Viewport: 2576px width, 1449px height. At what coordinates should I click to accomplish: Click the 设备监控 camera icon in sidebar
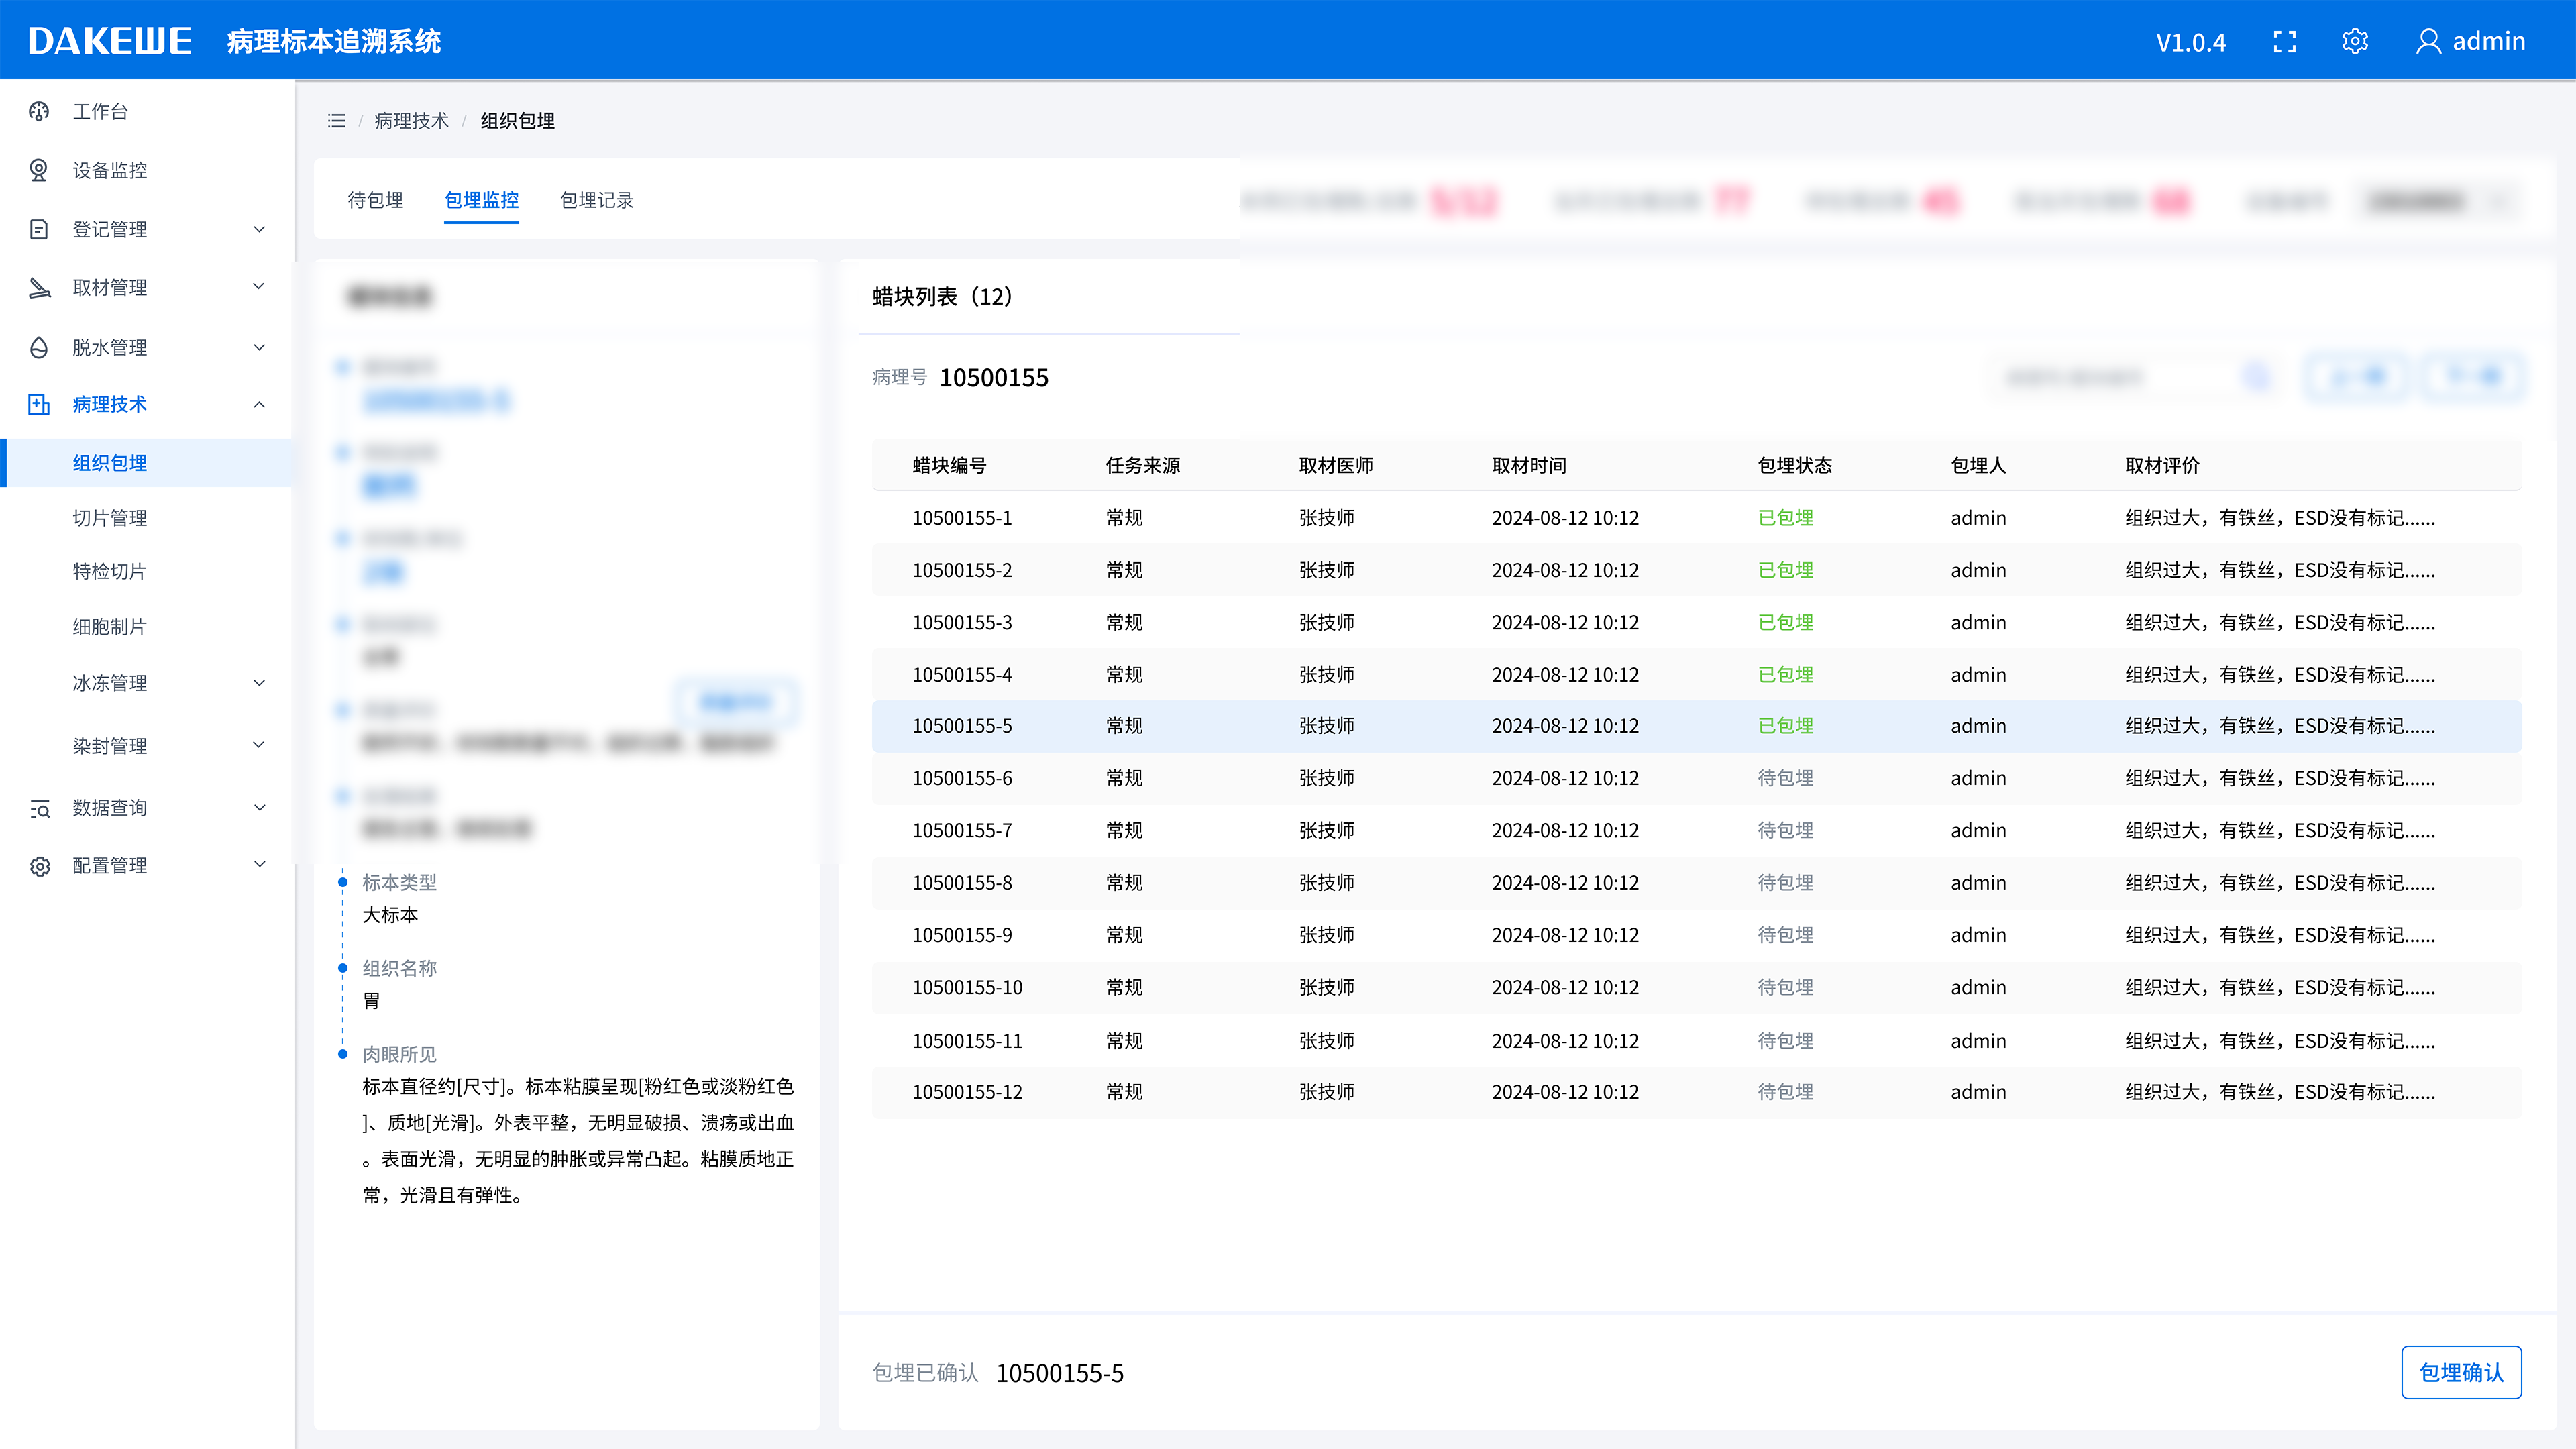(x=39, y=170)
